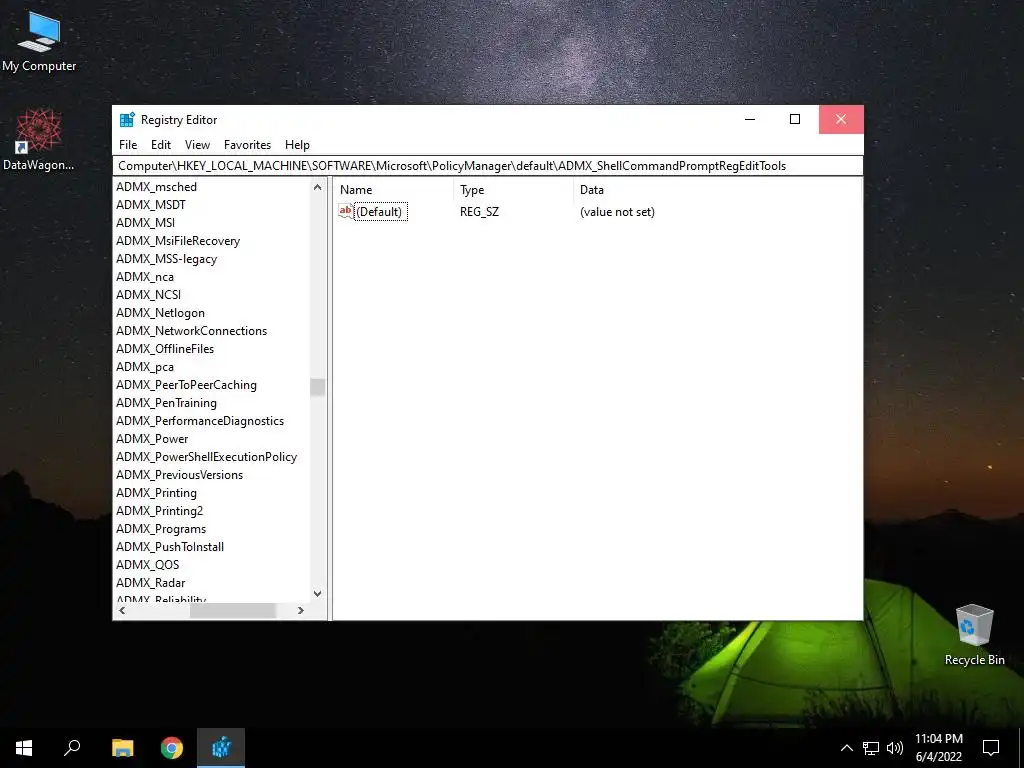
Task: Select ADMX_QOS key in tree
Action: 147,565
